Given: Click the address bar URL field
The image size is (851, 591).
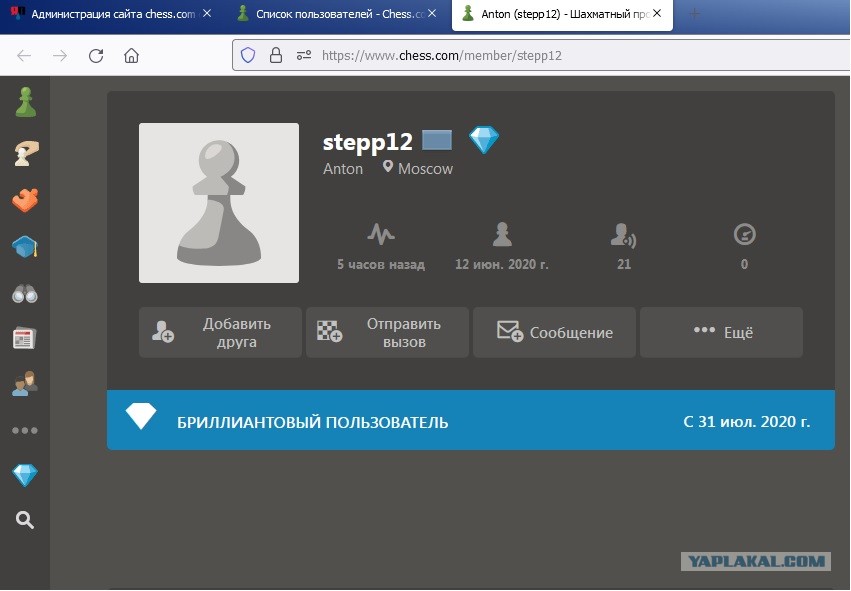Looking at the screenshot, I should pos(542,55).
